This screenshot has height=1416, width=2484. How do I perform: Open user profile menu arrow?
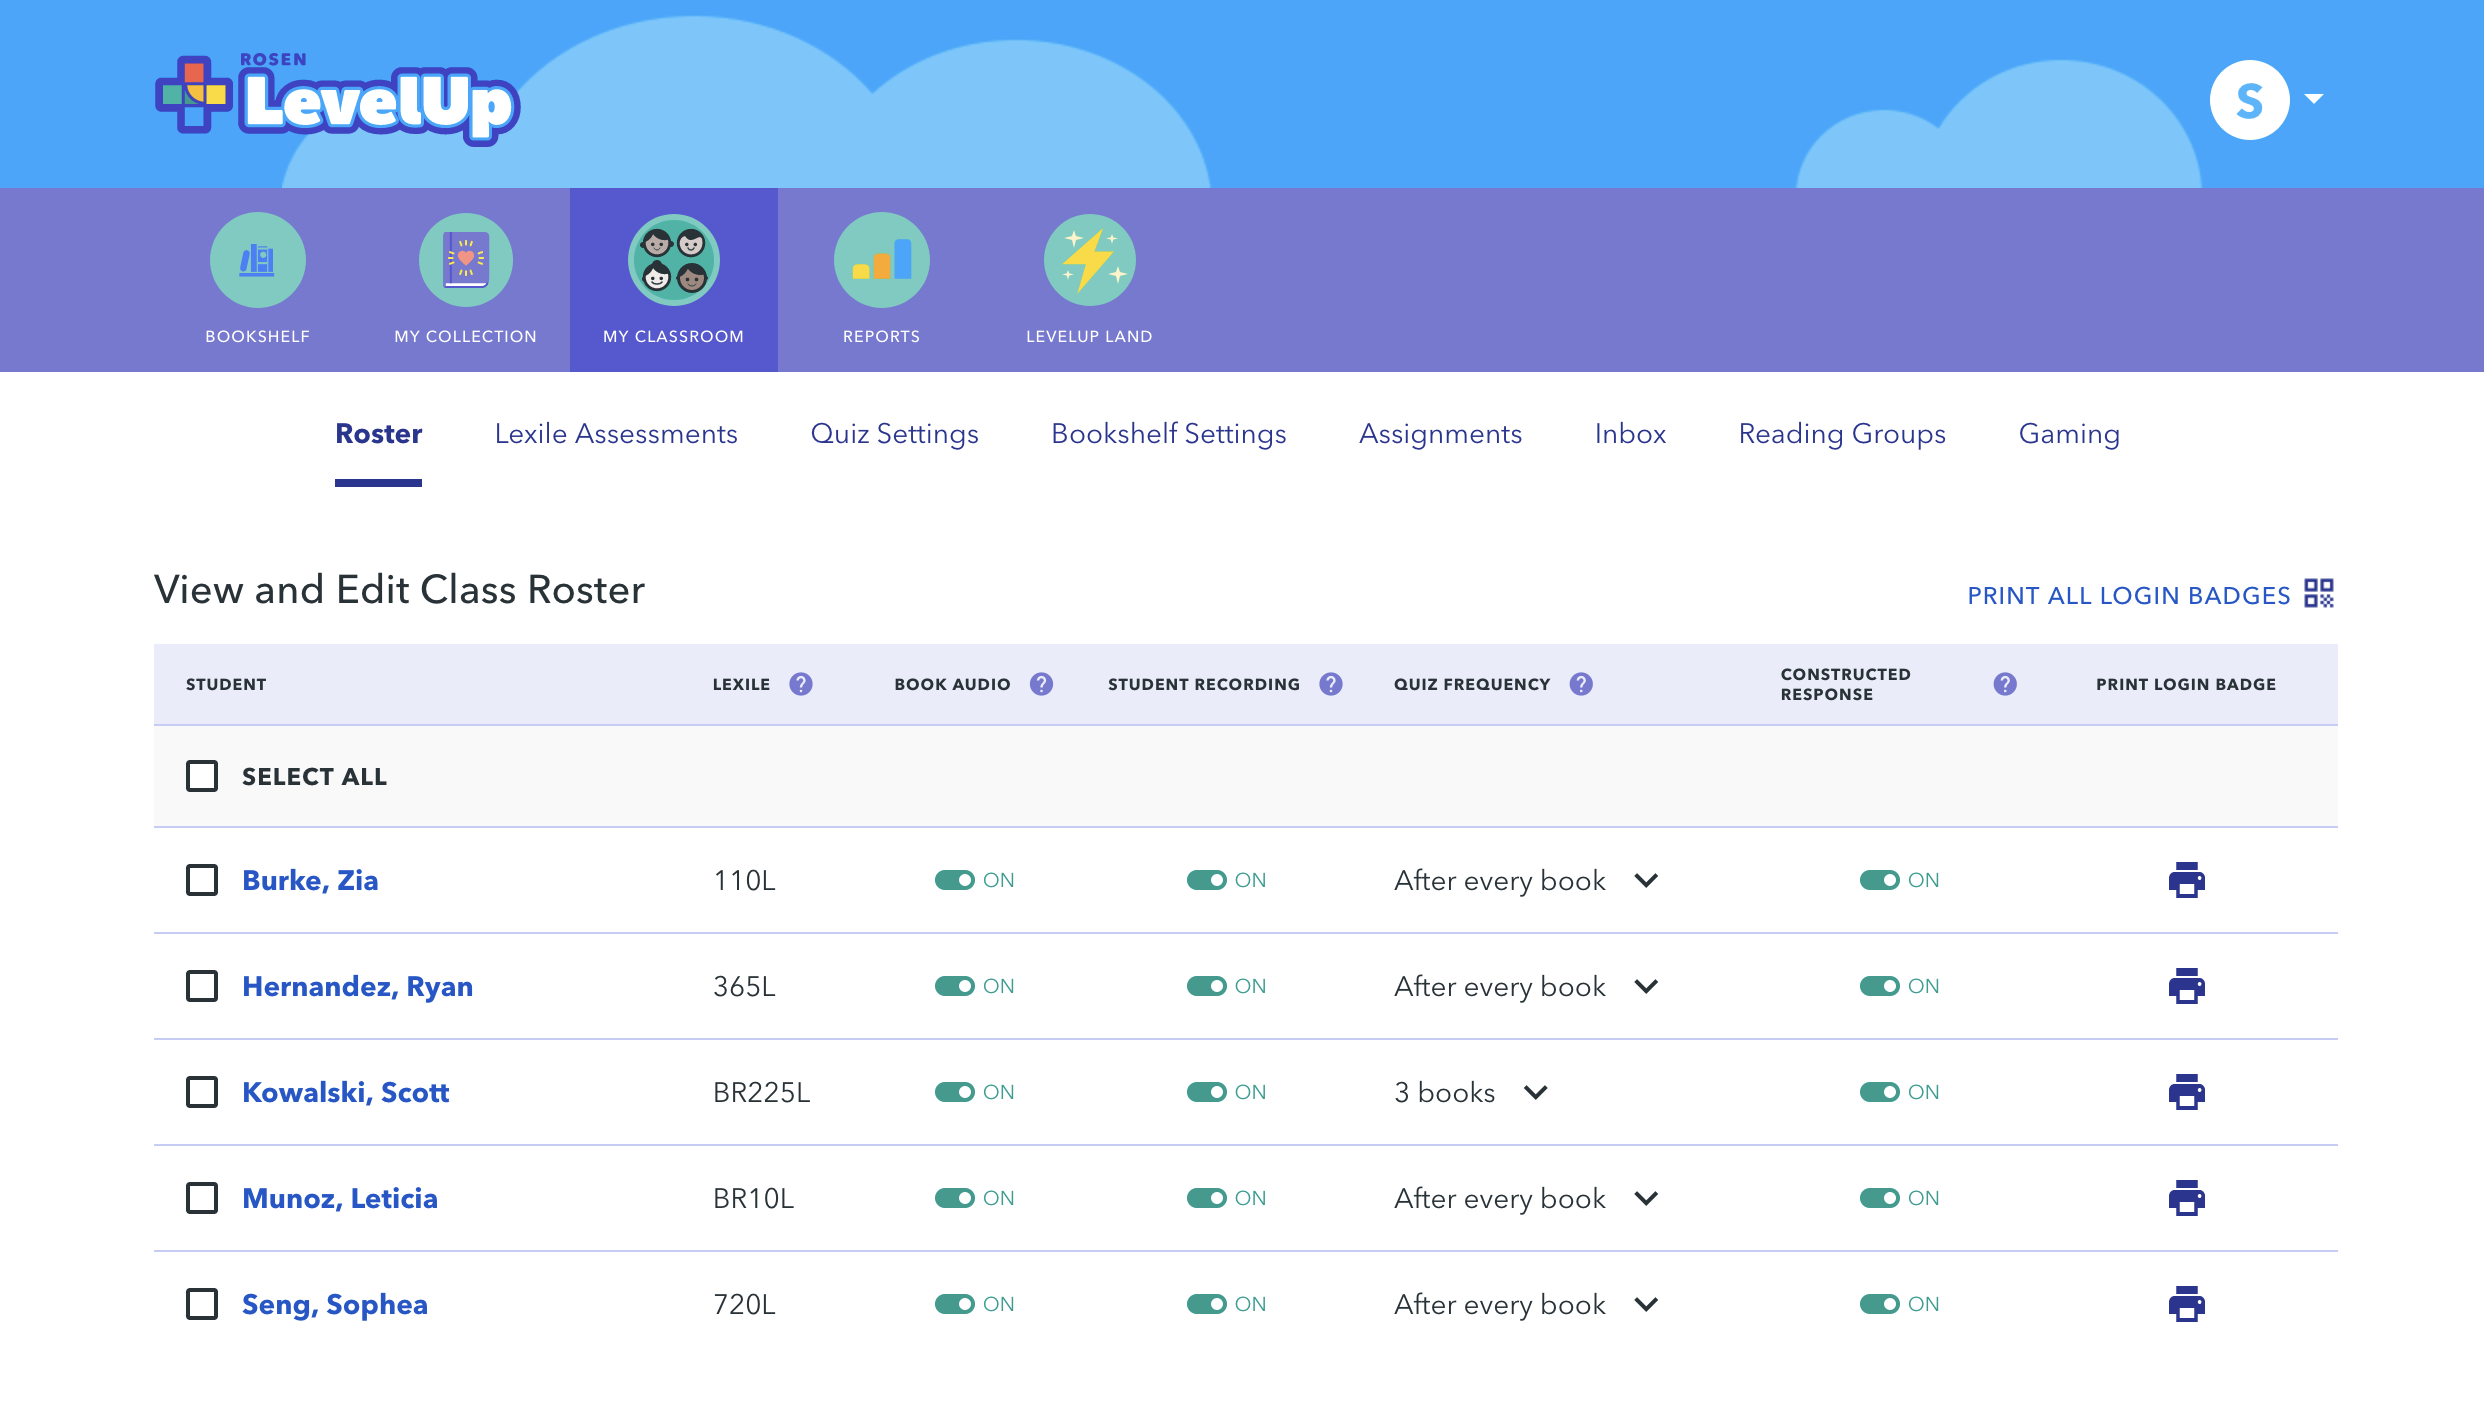(x=2313, y=99)
